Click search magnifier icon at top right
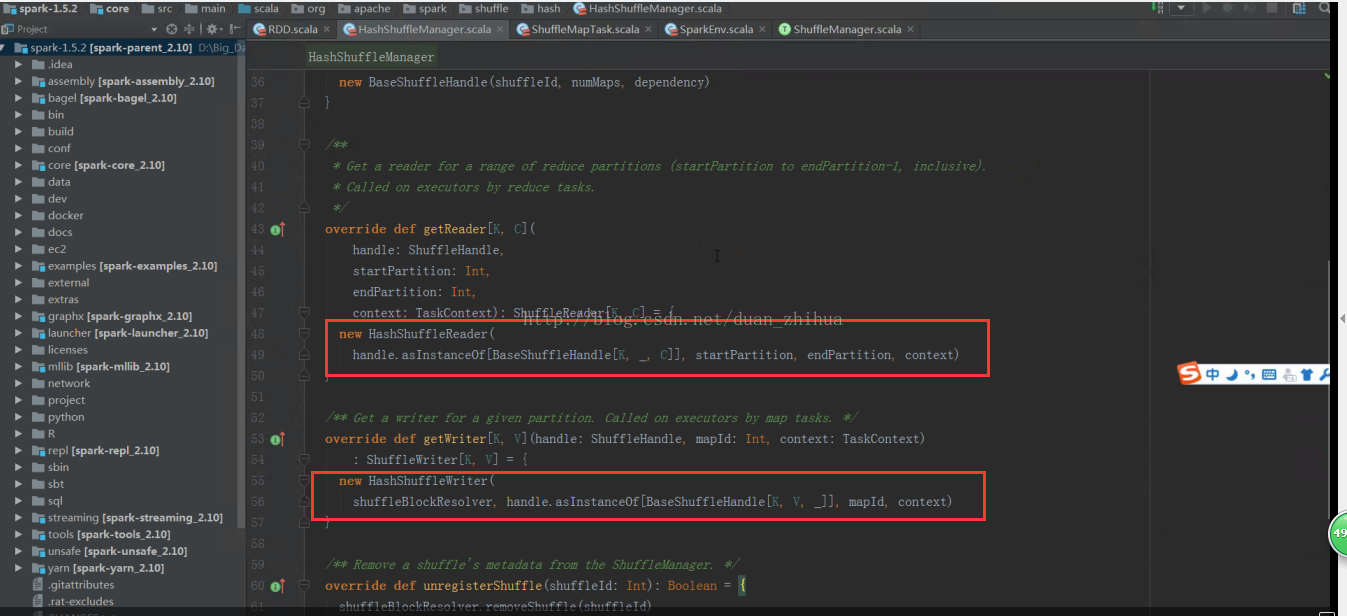Image resolution: width=1347 pixels, height=616 pixels. coord(1324,8)
